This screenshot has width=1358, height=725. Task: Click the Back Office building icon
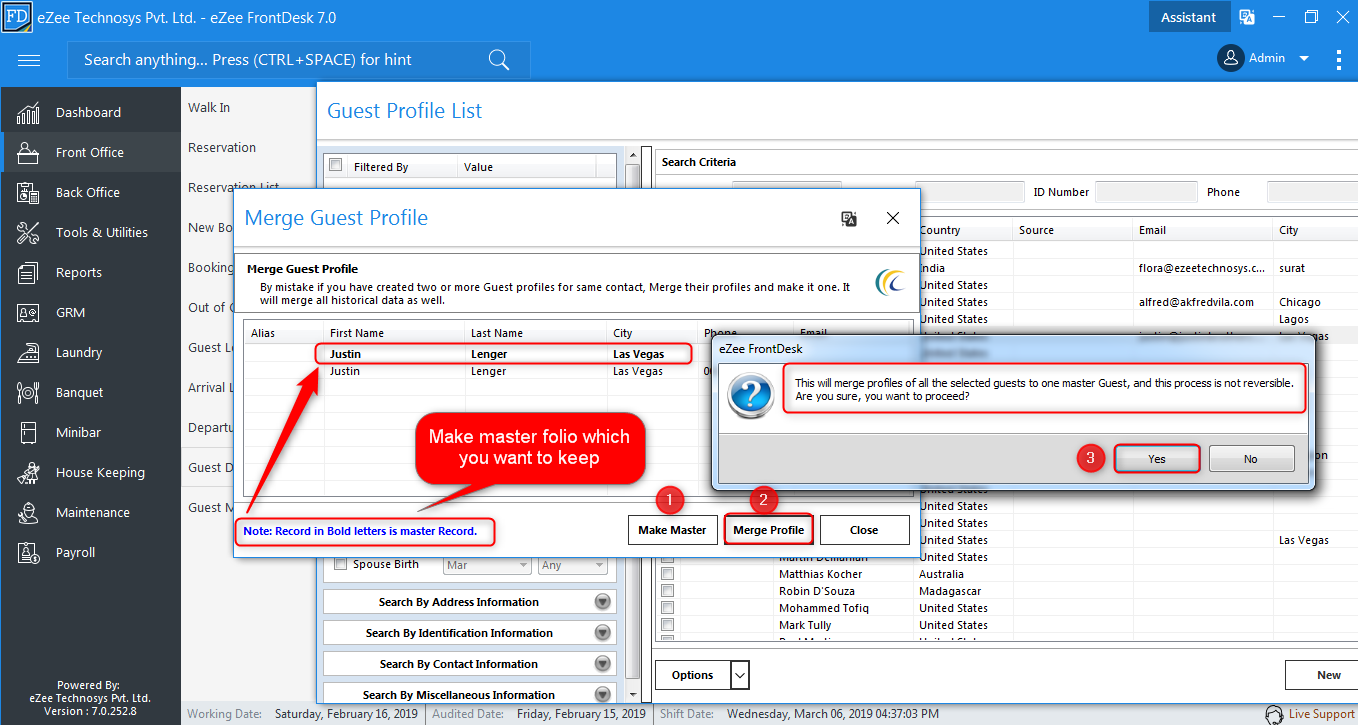pyautogui.click(x=28, y=193)
